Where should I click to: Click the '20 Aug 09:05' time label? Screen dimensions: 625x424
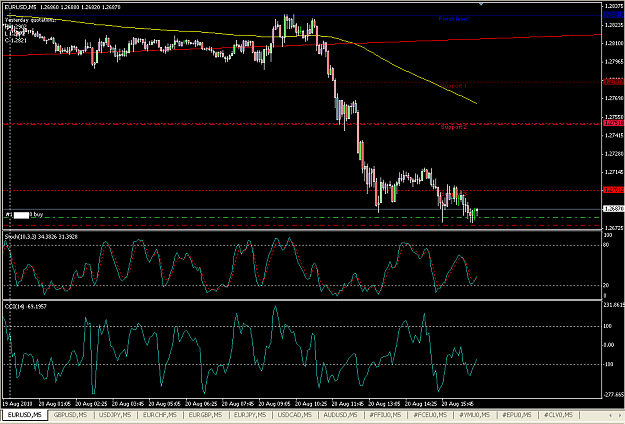coord(276,404)
